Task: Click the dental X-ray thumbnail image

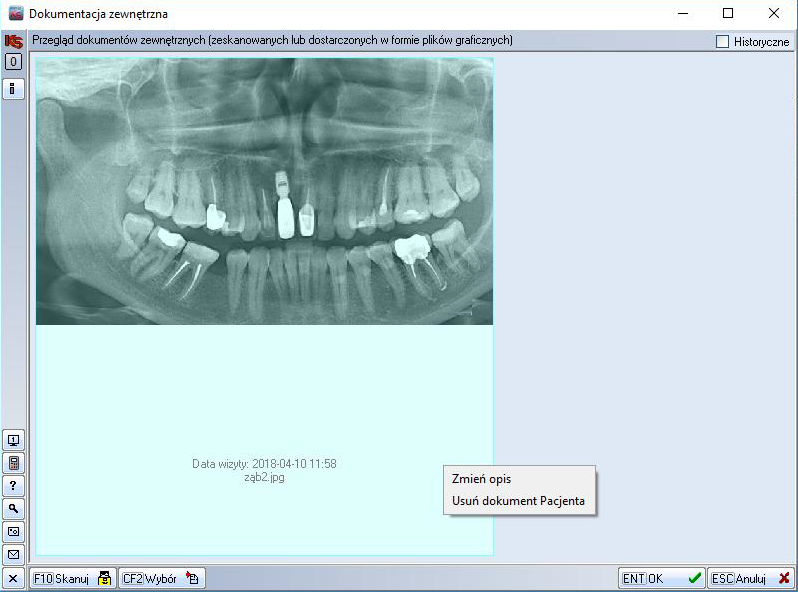Action: coord(264,191)
